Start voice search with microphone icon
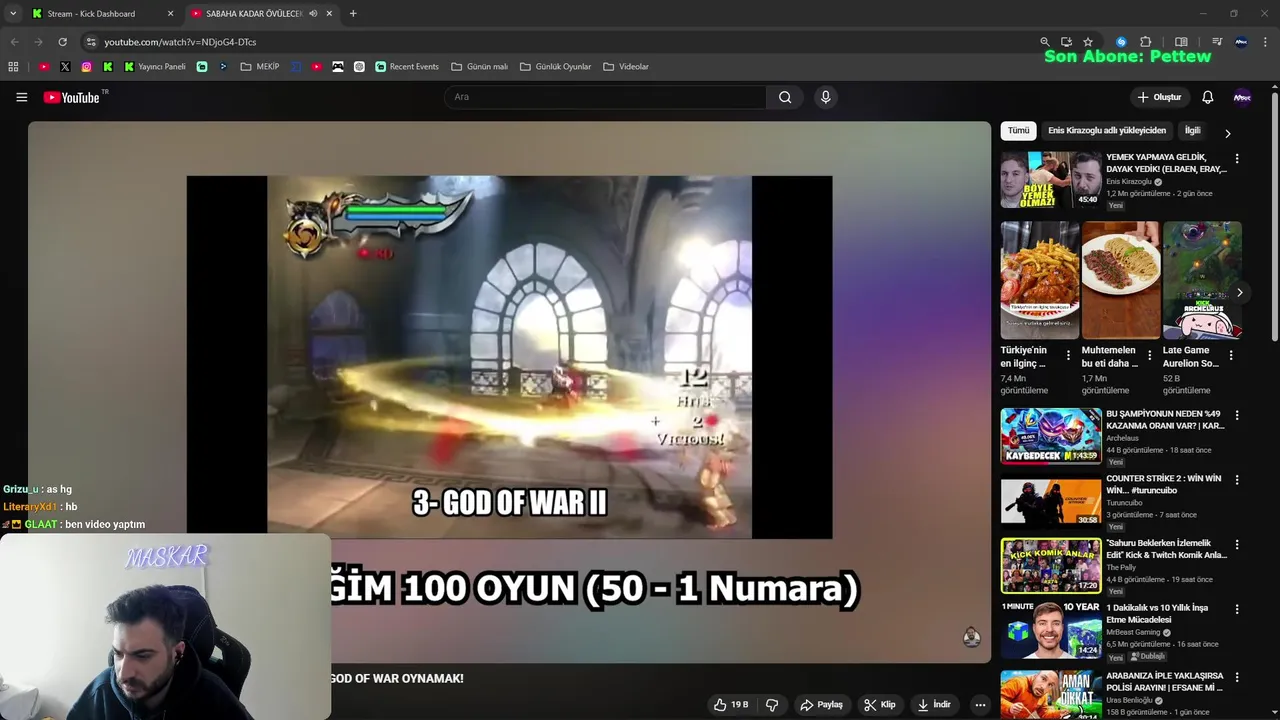Image resolution: width=1280 pixels, height=720 pixels. [825, 97]
